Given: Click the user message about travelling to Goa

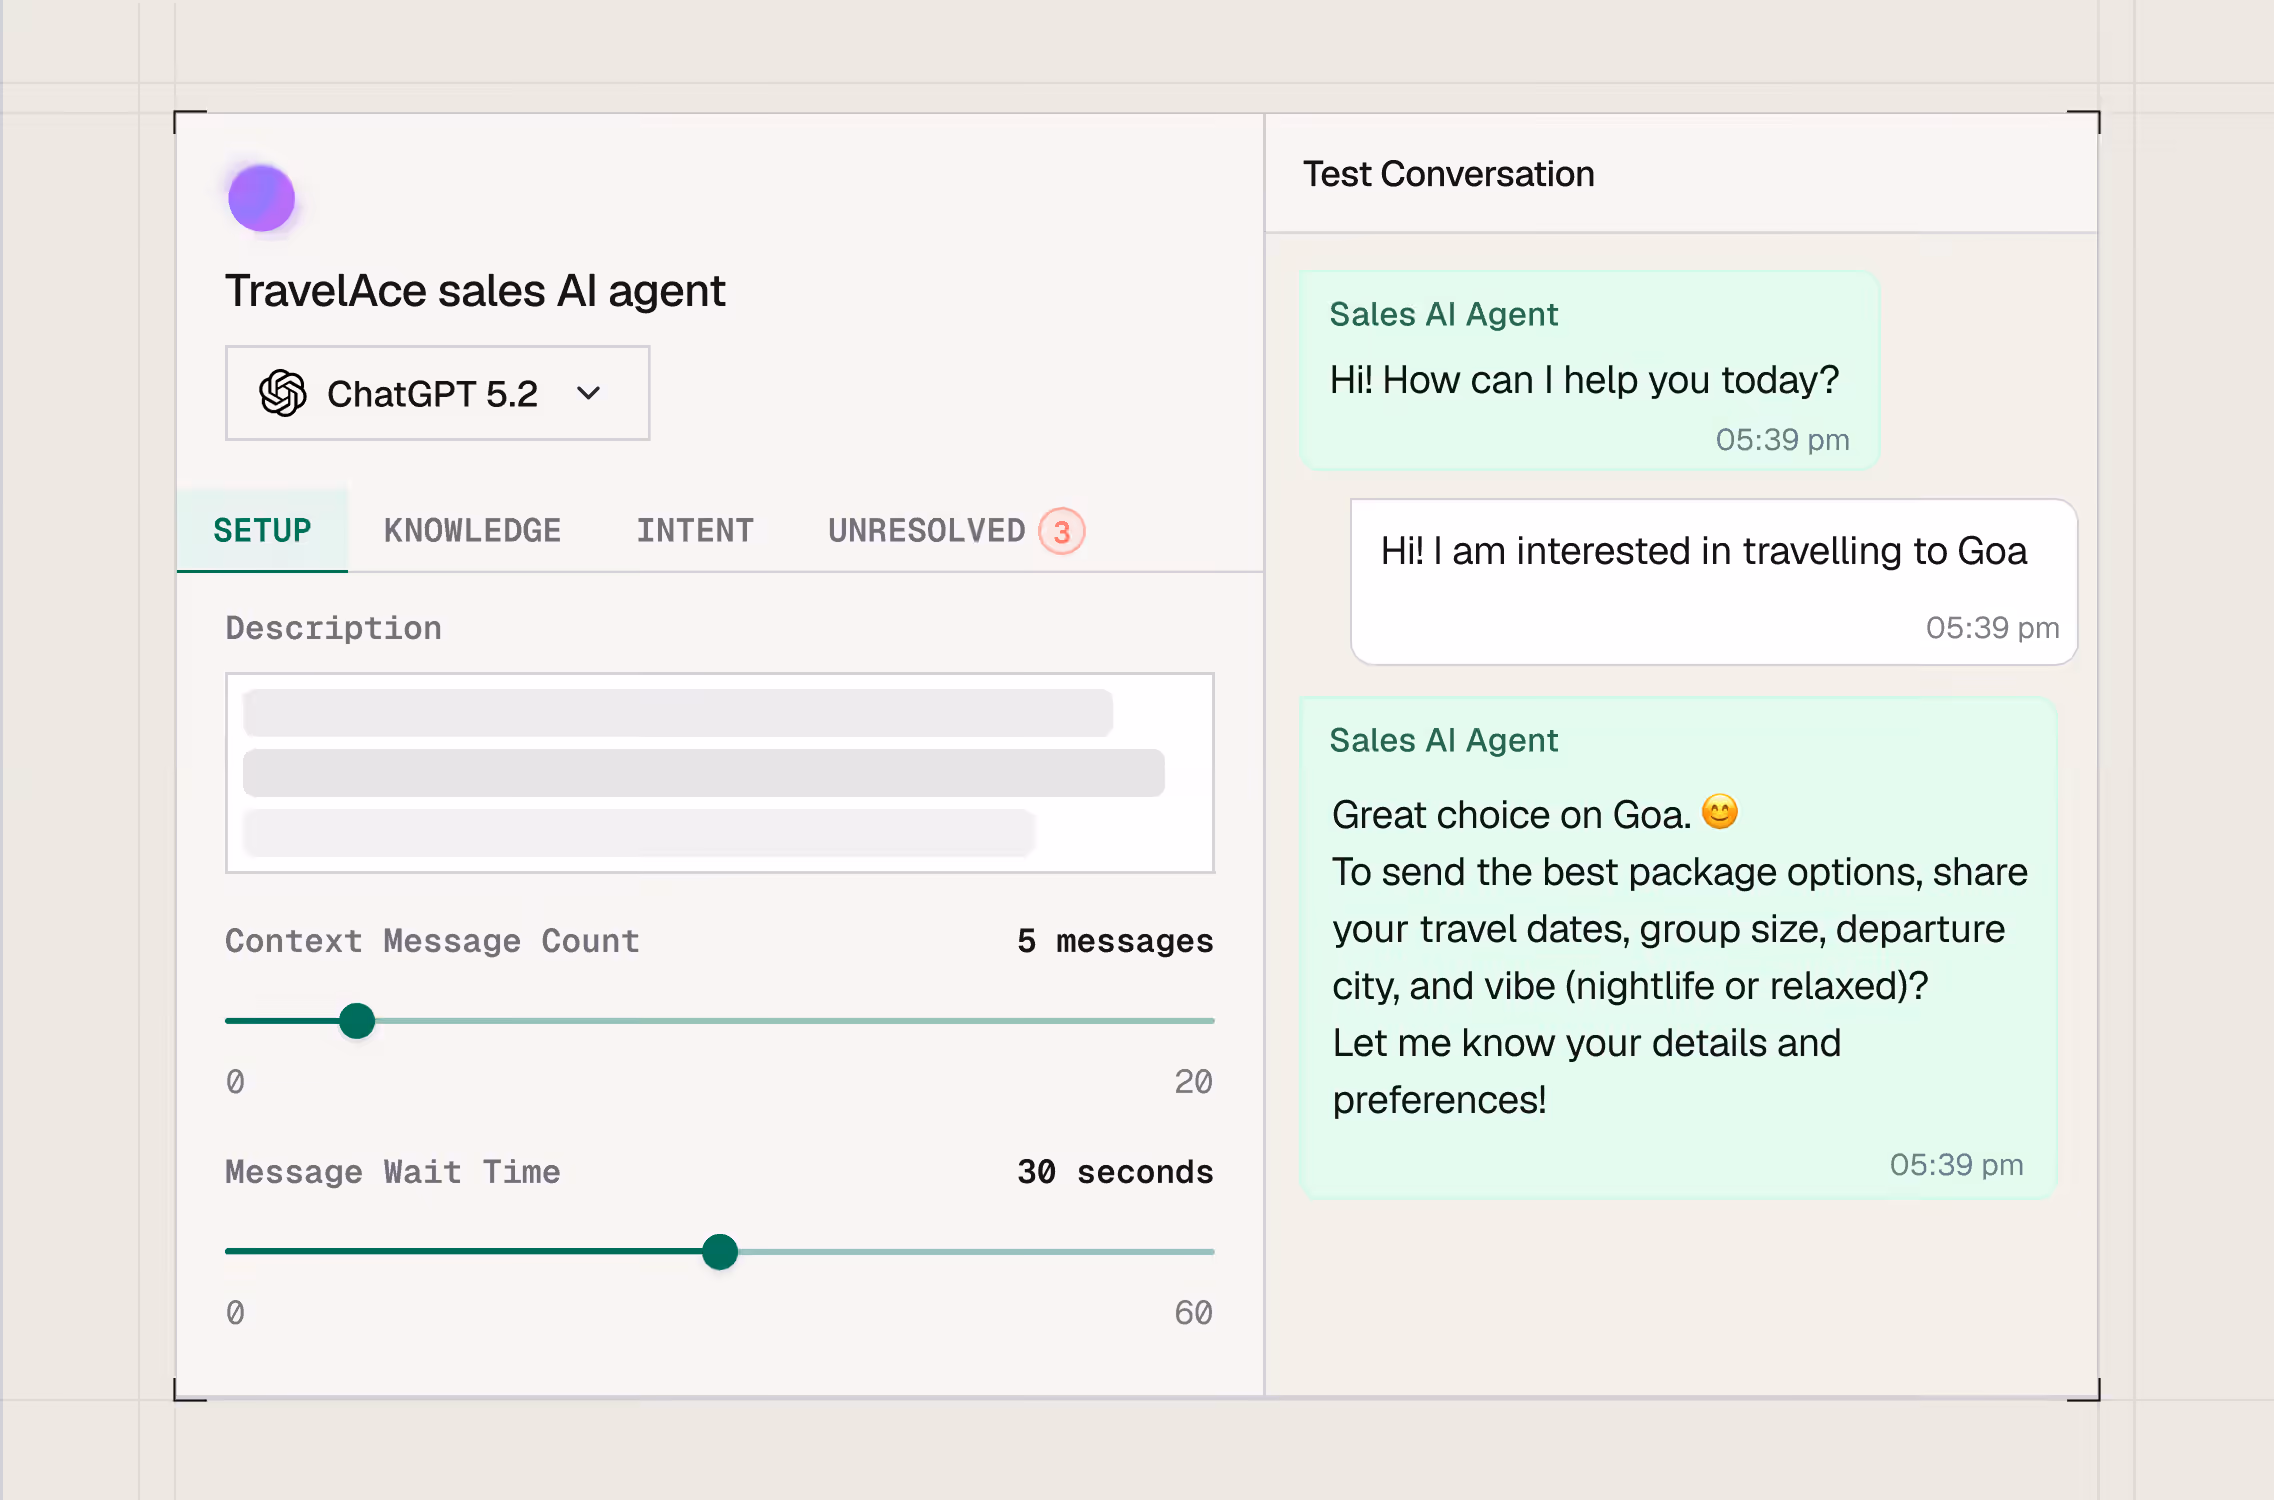Looking at the screenshot, I should point(1712,581).
